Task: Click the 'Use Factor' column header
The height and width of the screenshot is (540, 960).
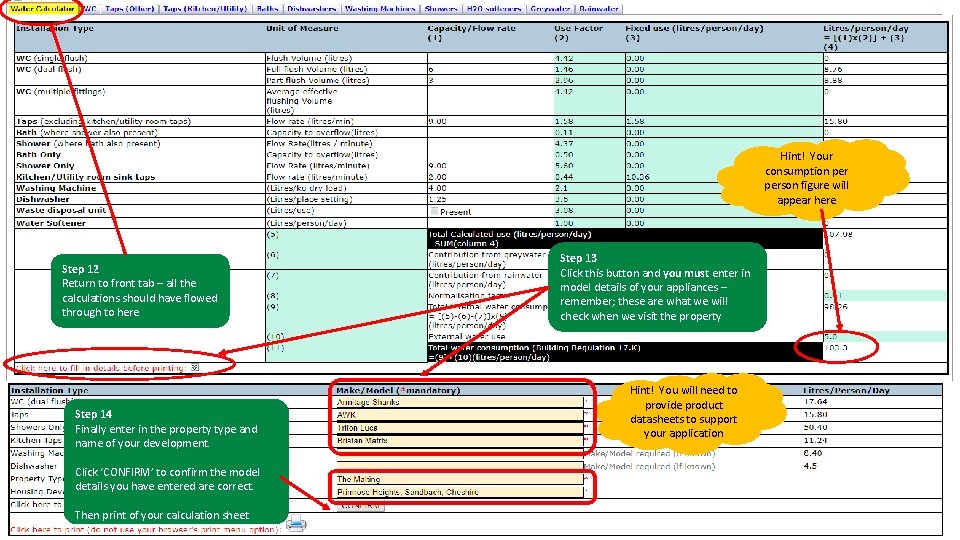Action: coord(579,28)
